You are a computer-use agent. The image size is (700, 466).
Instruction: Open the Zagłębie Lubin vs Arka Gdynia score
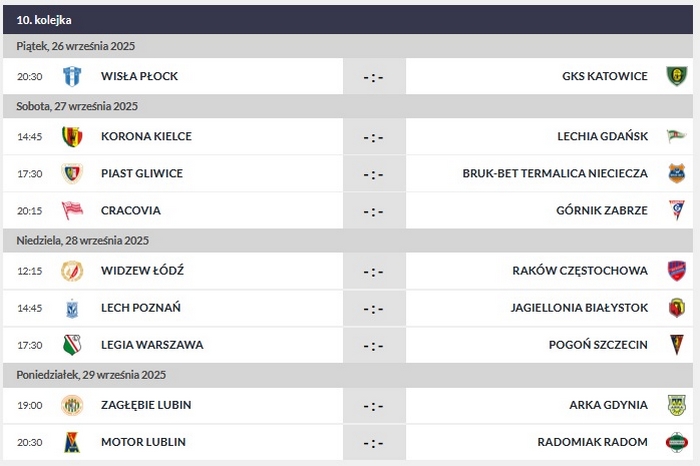click(x=373, y=405)
